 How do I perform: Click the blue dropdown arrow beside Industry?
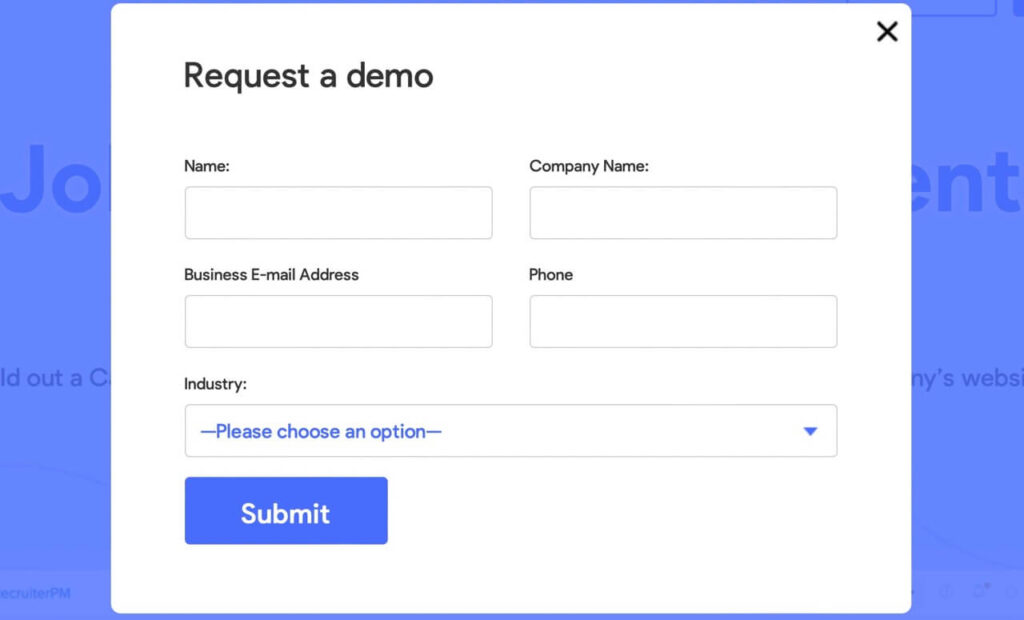(809, 431)
